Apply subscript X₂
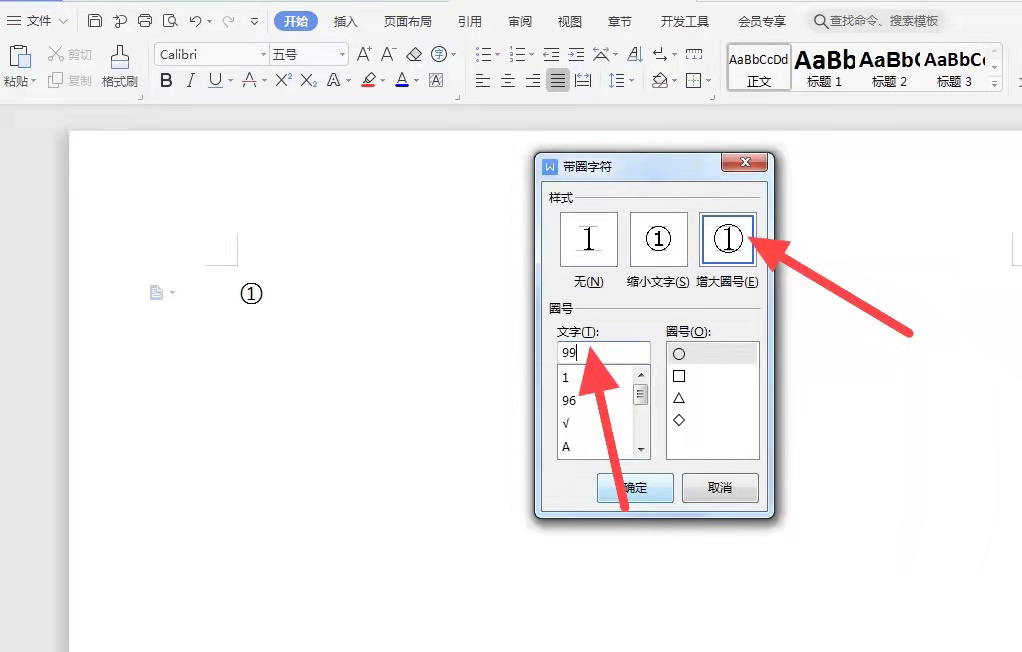1022x652 pixels. (x=309, y=80)
